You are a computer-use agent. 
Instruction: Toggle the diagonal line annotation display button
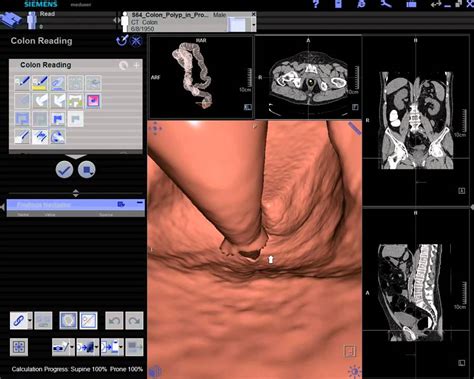(88, 321)
